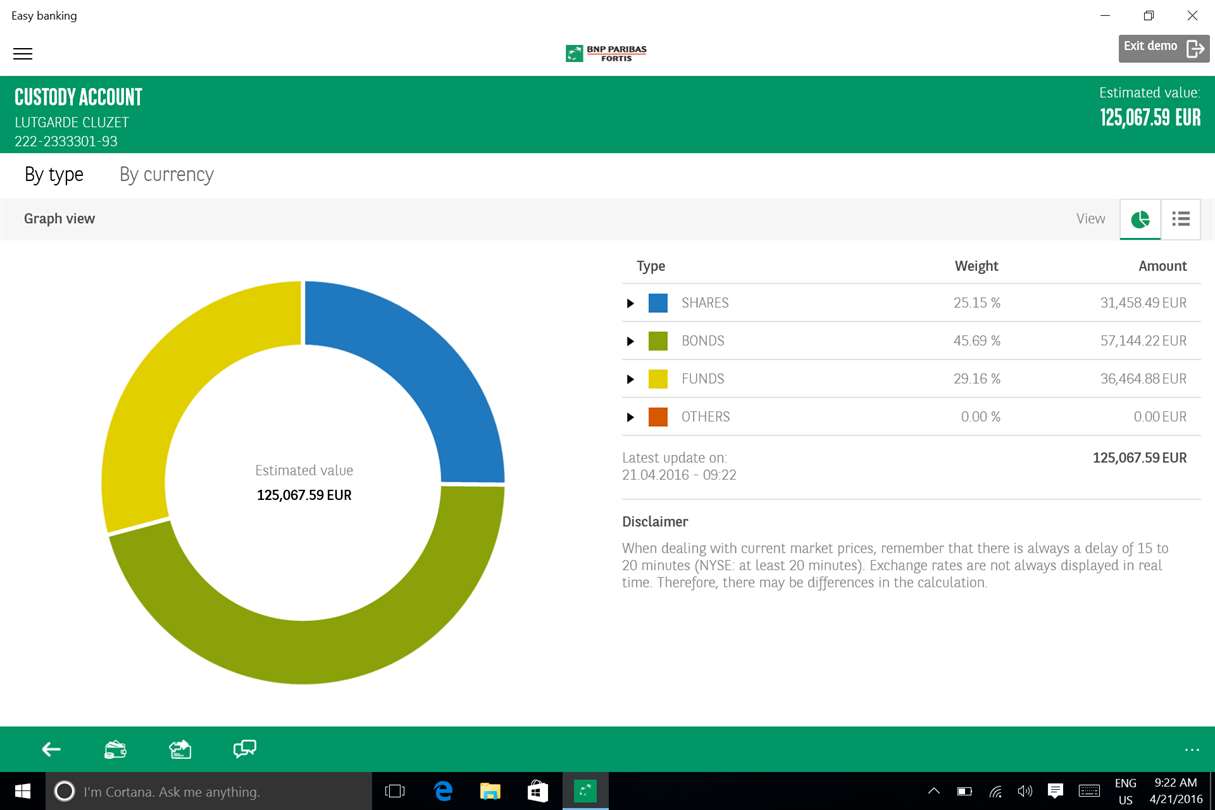Click the orange OTHERS color swatch
The height and width of the screenshot is (810, 1215).
tap(658, 417)
